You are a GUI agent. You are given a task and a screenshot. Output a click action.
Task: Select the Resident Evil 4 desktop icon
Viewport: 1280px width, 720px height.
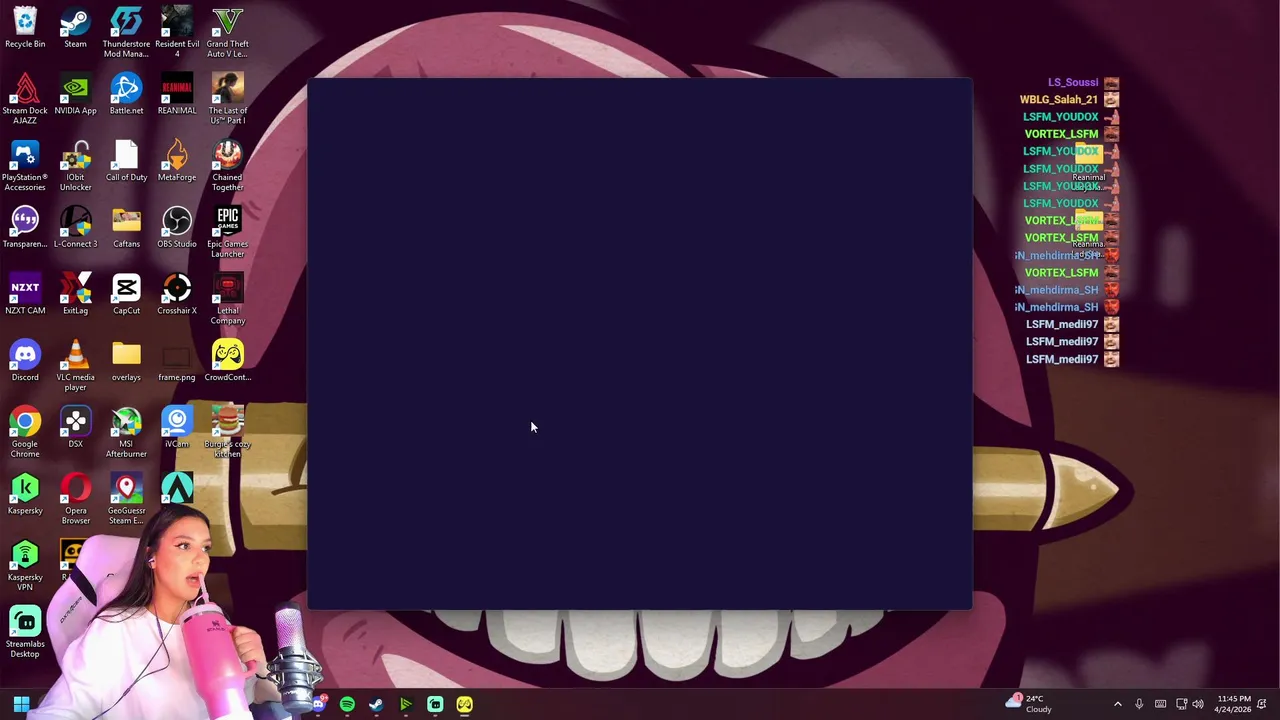[x=177, y=32]
